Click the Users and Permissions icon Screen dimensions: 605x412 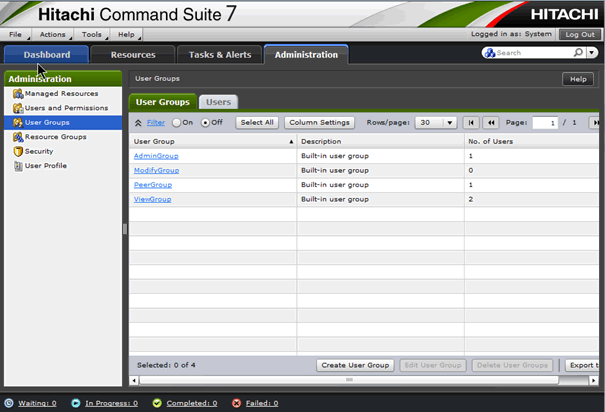pos(18,108)
